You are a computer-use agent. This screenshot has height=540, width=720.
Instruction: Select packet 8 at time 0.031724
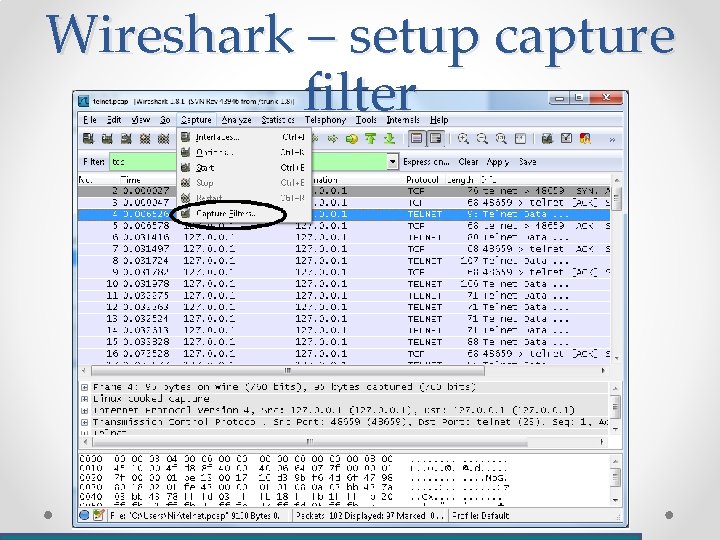coord(344,261)
